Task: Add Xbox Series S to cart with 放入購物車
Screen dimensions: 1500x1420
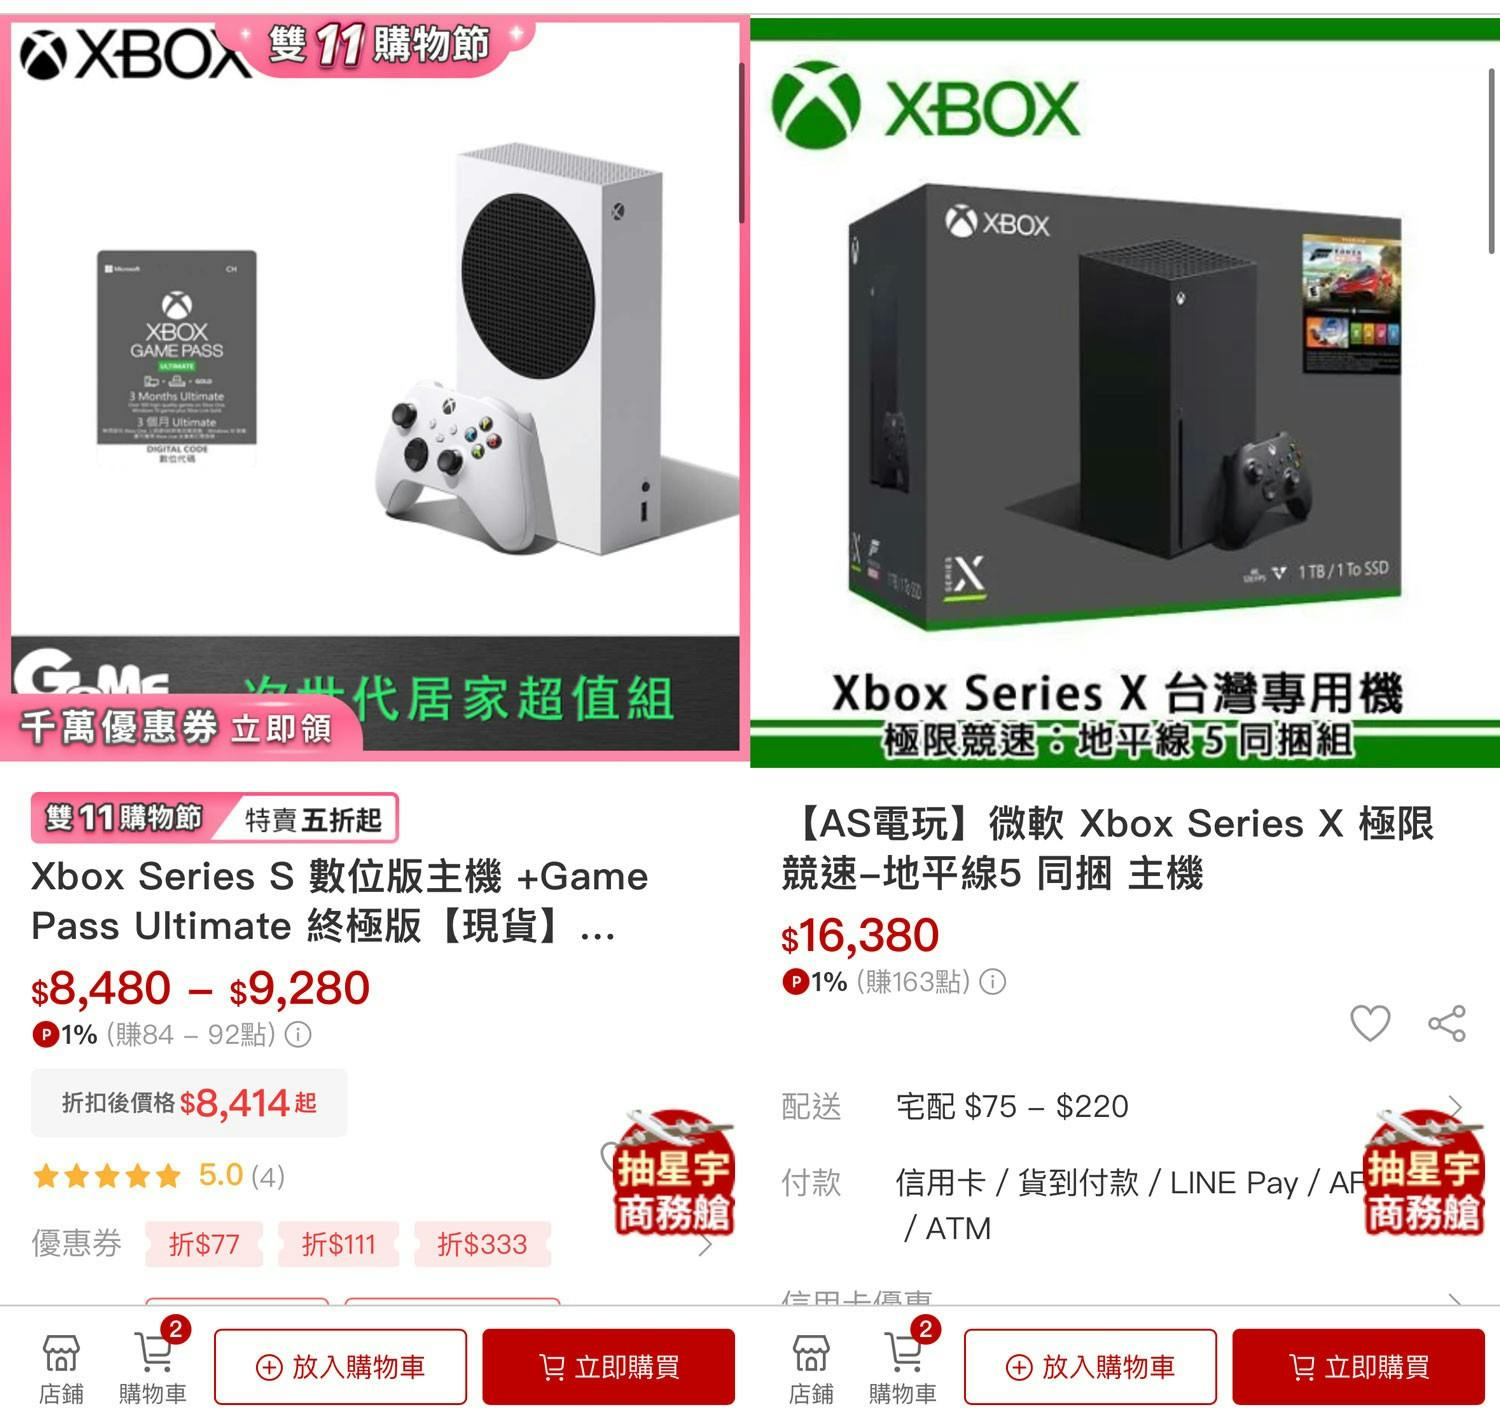Action: pyautogui.click(x=340, y=1366)
